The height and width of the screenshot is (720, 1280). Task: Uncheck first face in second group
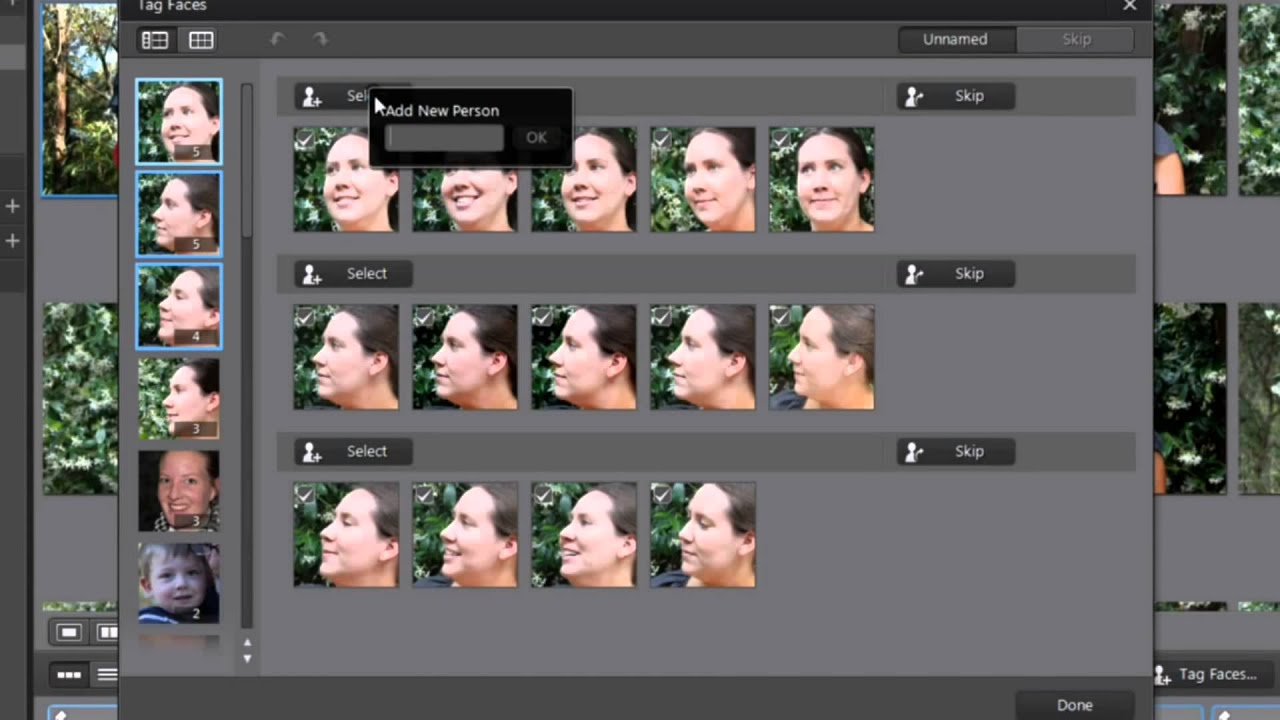(x=304, y=317)
